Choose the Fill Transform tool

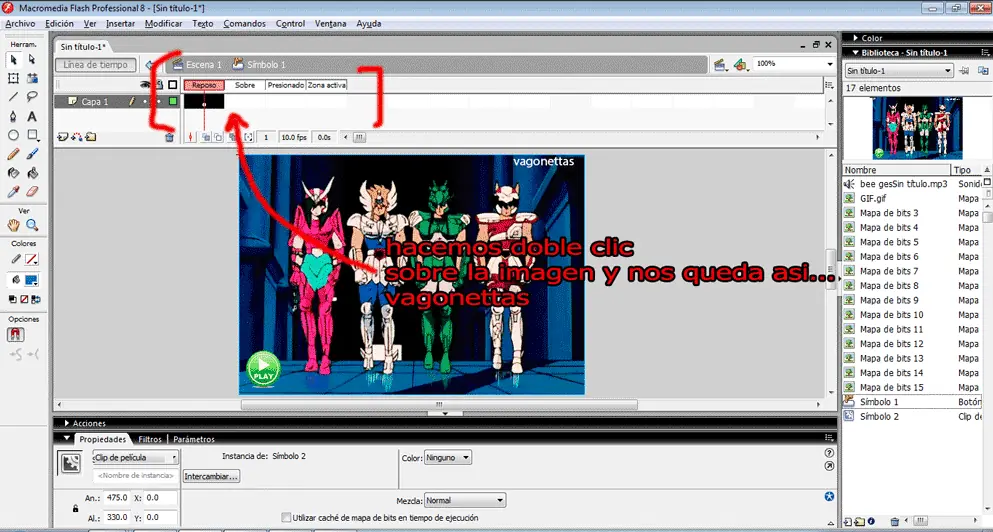[x=32, y=79]
